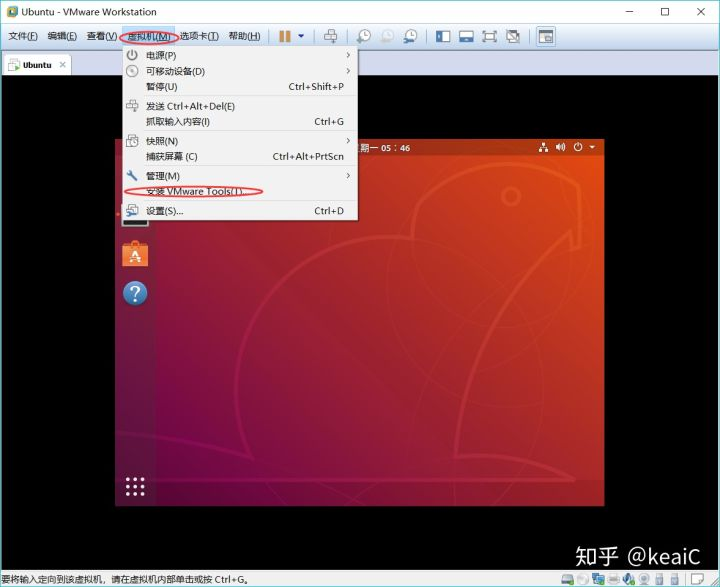Expand the 快照(N) submenu
Image resolution: width=720 pixels, height=587 pixels.
(x=240, y=141)
